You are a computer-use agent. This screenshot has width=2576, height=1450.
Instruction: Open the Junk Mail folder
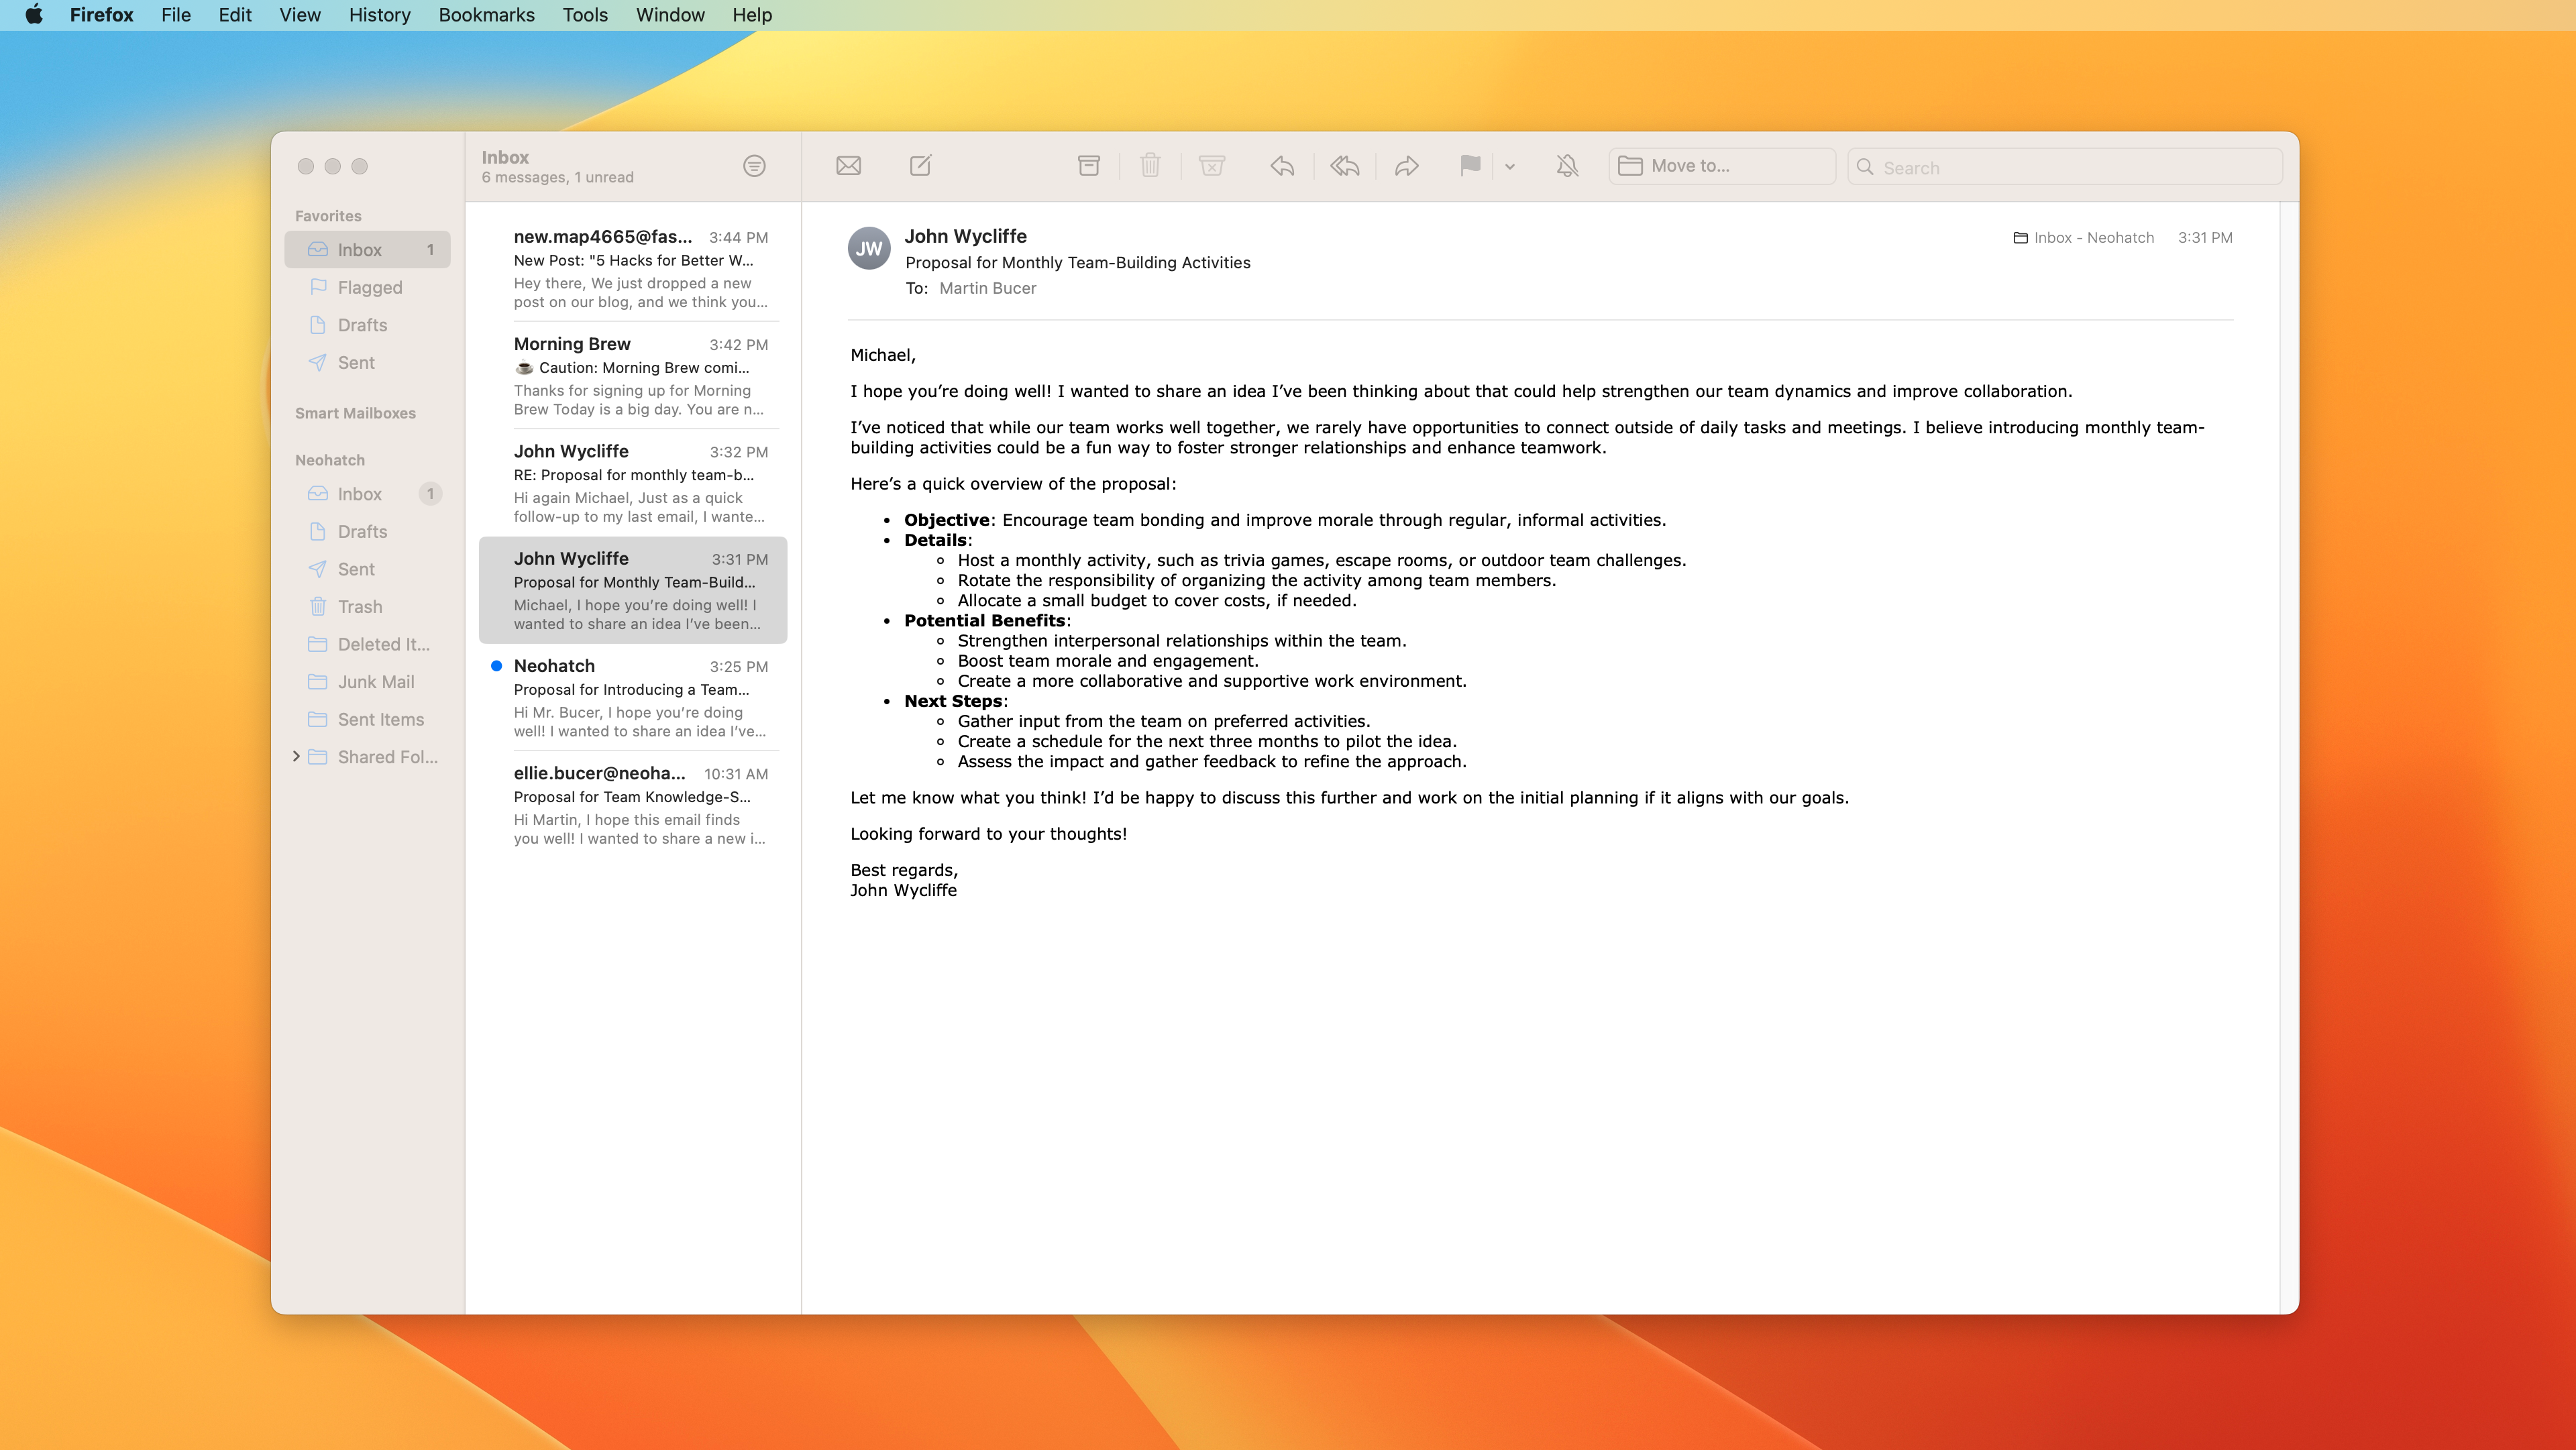(367, 682)
